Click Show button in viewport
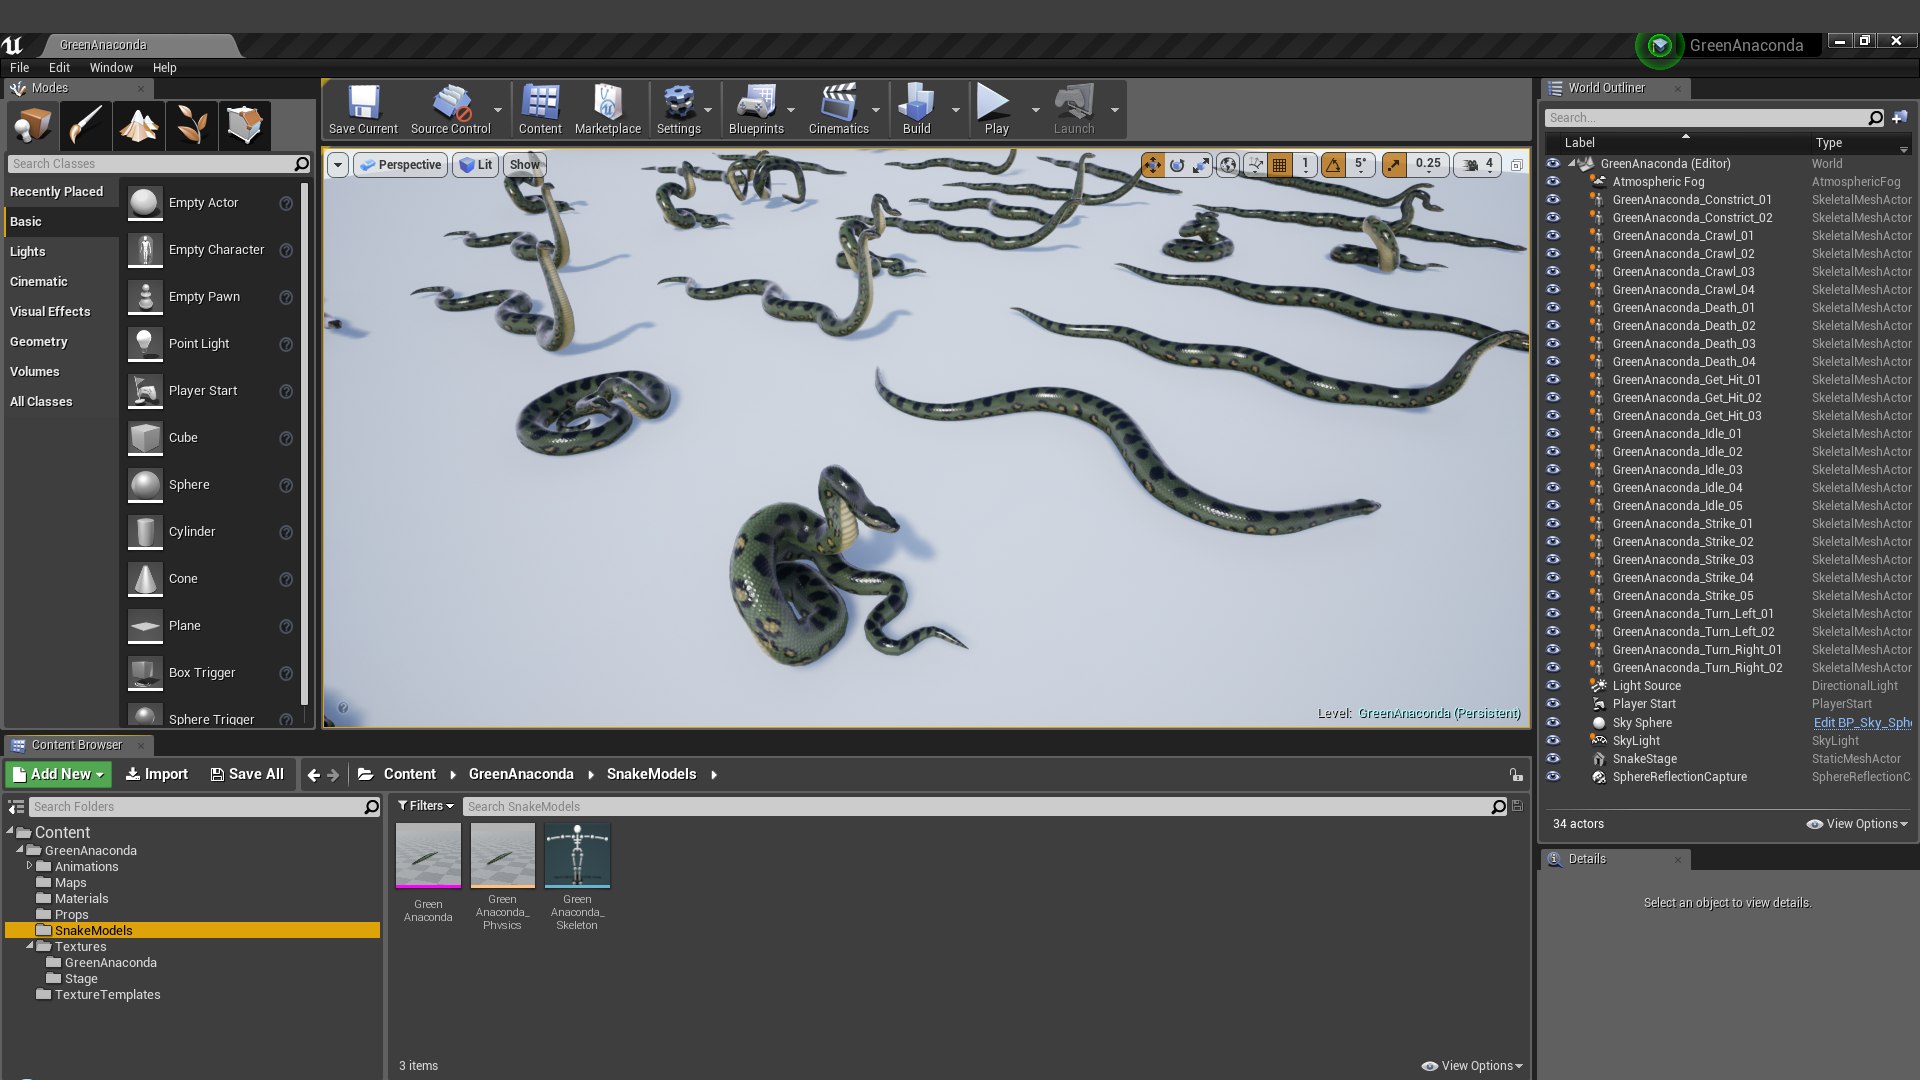 524,165
